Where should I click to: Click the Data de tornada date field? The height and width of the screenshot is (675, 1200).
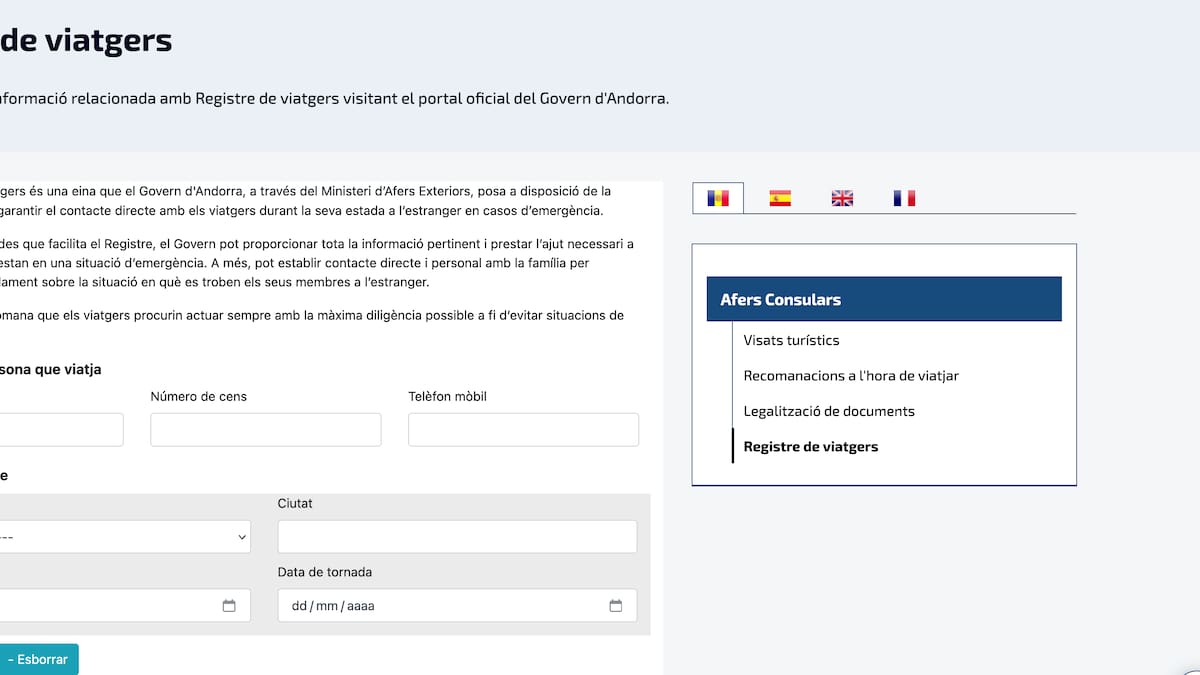click(x=440, y=606)
